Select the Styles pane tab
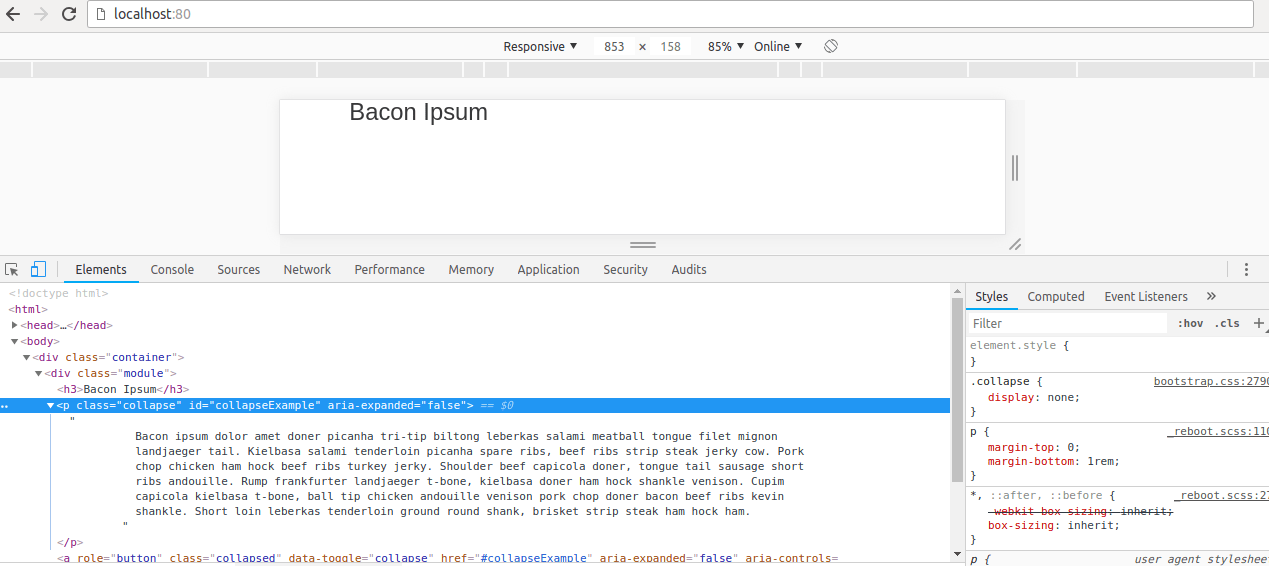Image resolution: width=1269 pixels, height=566 pixels. (991, 297)
